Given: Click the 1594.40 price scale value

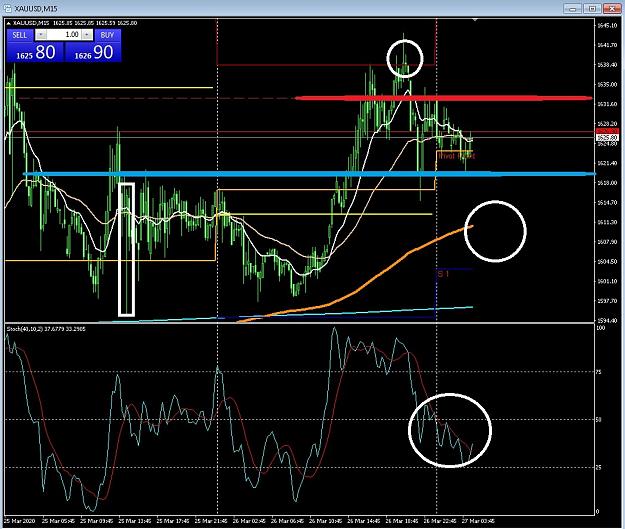Looking at the screenshot, I should point(607,320).
